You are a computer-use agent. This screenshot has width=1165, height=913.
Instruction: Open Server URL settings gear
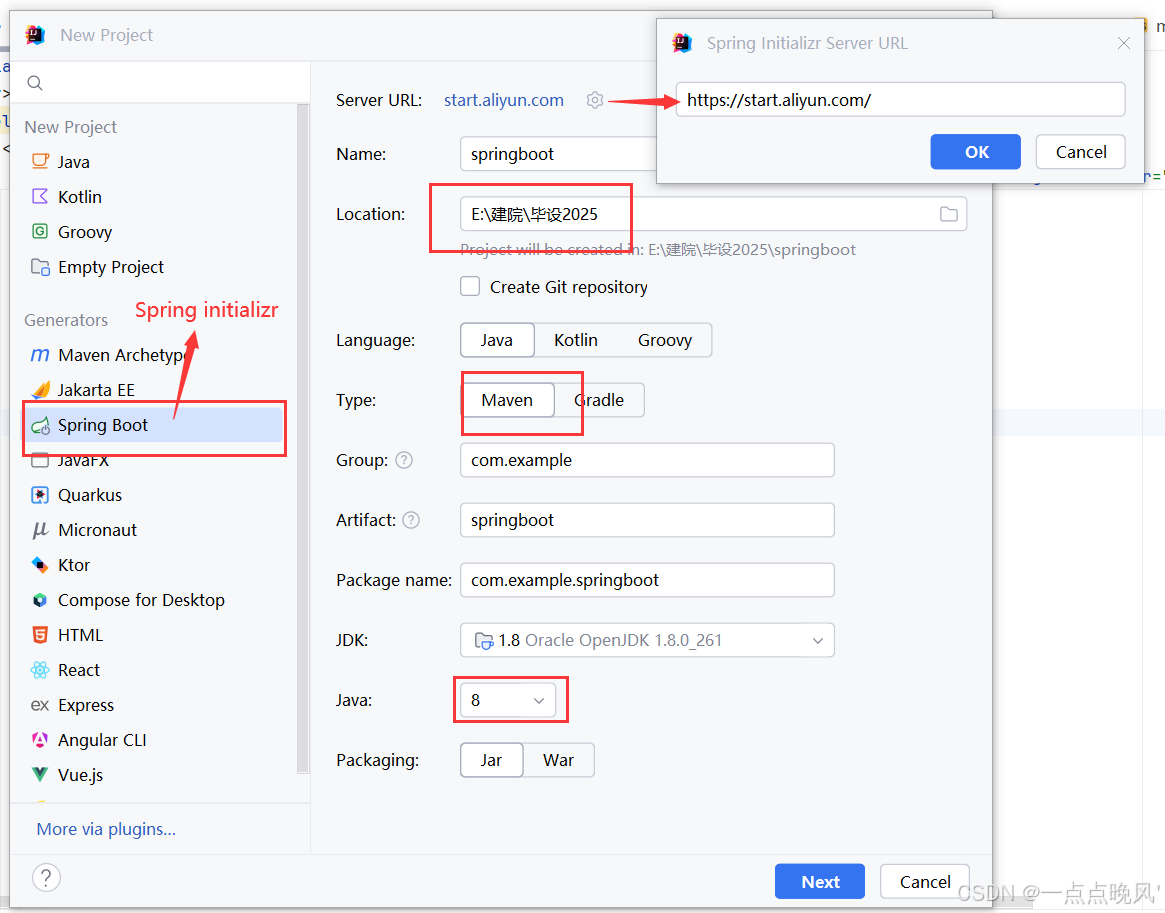tap(594, 100)
